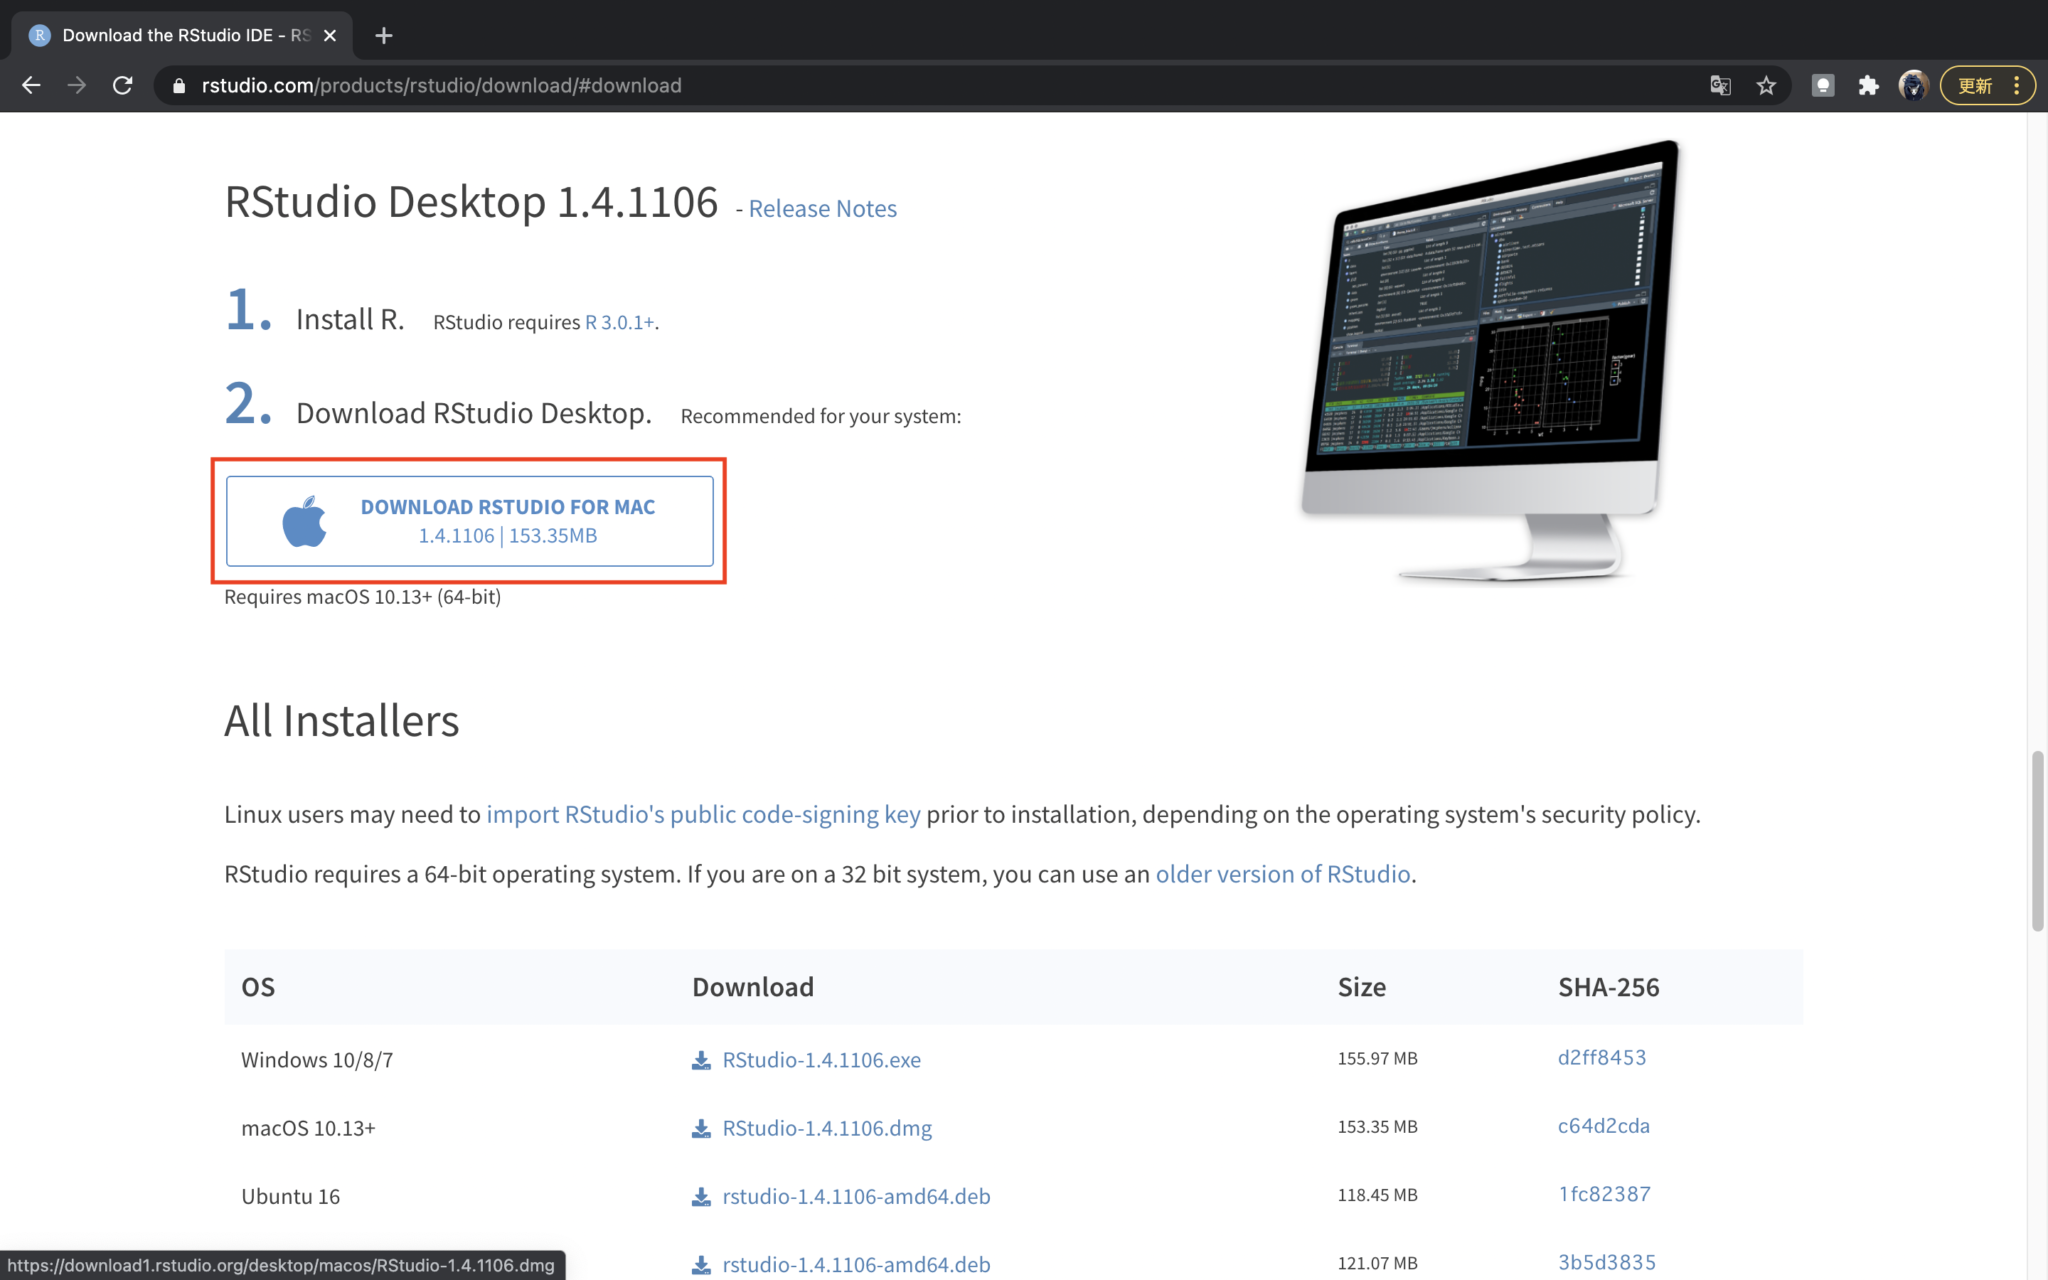Image resolution: width=2048 pixels, height=1280 pixels.
Task: Reload the page with refresh icon
Action: (x=122, y=86)
